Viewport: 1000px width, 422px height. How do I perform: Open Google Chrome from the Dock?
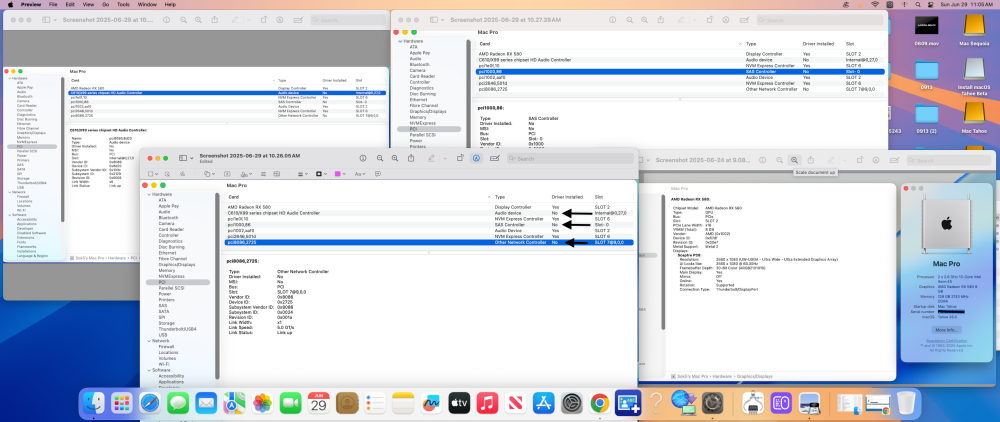coord(599,403)
